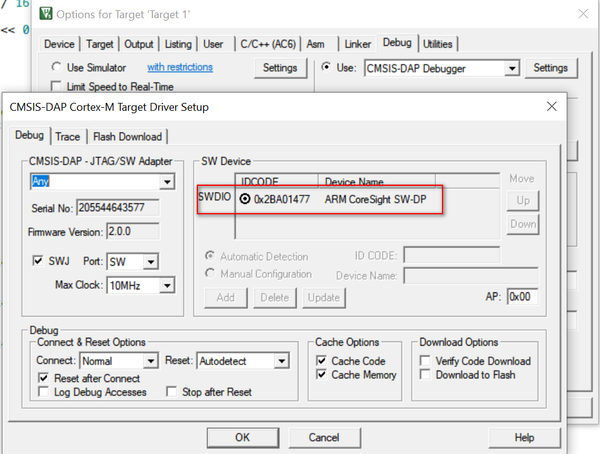Viewport: 600px width, 454px height.
Task: Select the Debug tab in Options window
Action: (397, 42)
